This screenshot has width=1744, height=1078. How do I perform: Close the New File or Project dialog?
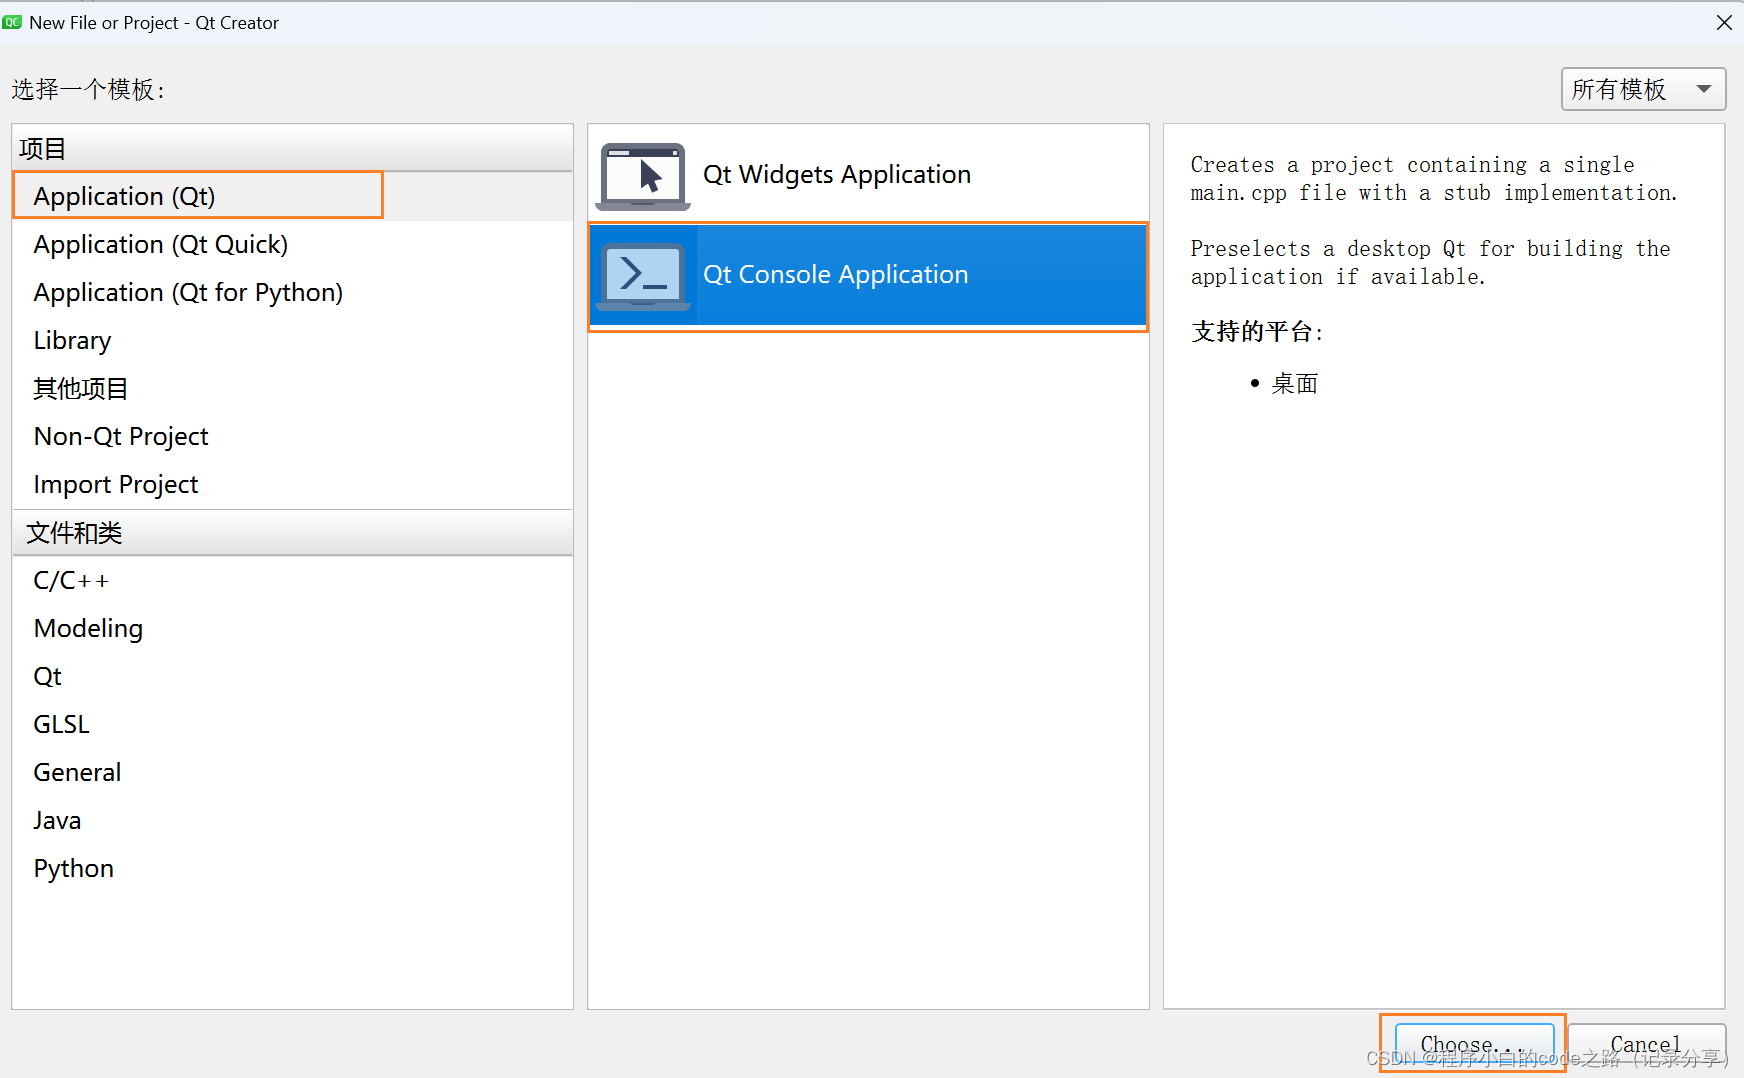(x=1724, y=22)
